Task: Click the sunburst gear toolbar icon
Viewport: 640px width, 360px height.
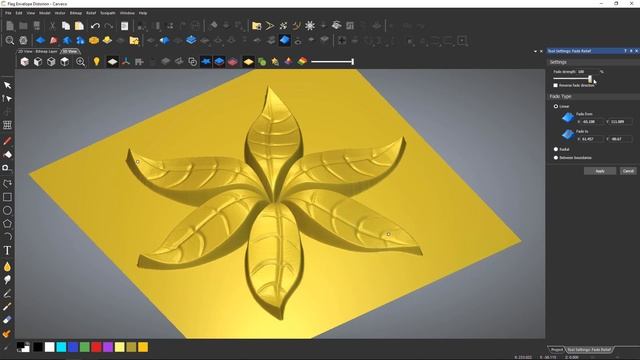Action: point(310,26)
